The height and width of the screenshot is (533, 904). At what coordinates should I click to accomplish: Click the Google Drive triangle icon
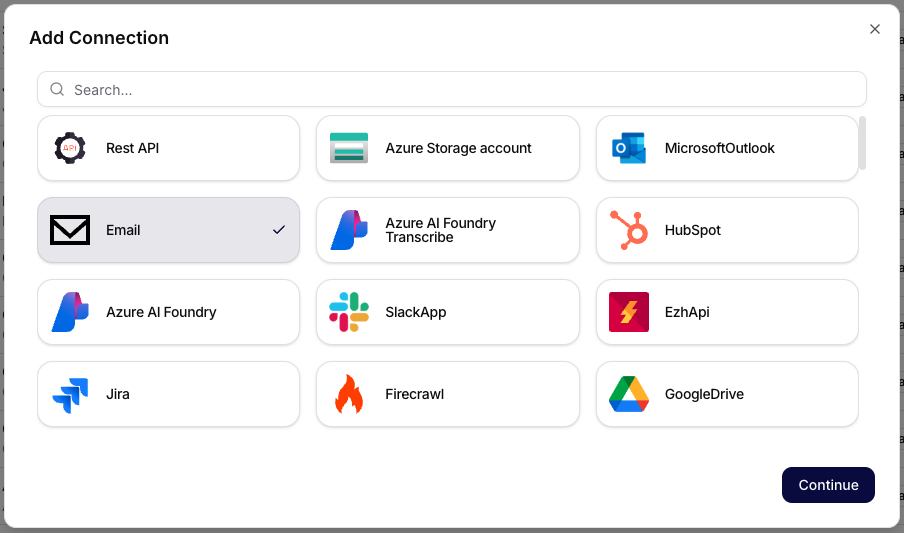pos(629,394)
